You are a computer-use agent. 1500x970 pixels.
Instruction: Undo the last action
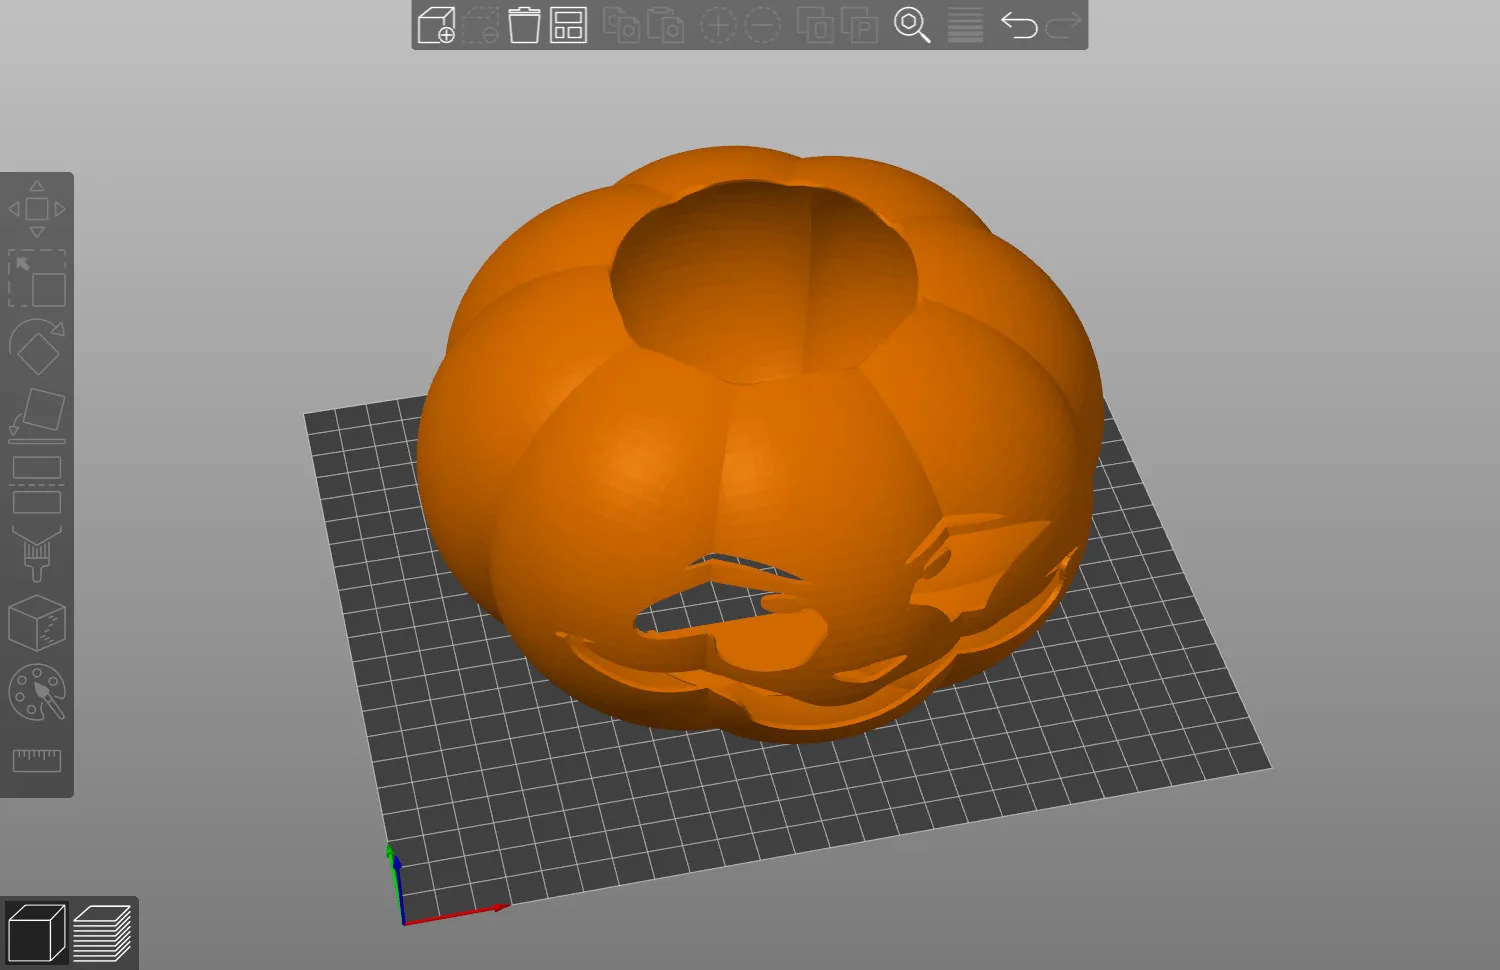(x=1019, y=25)
